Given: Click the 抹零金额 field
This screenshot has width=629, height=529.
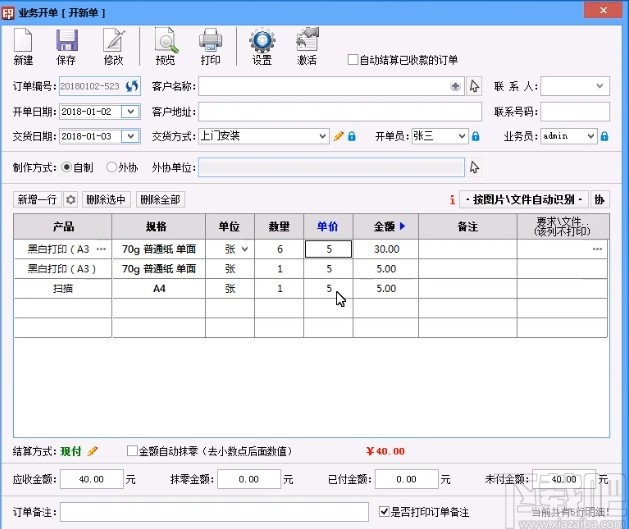Looking at the screenshot, I should 249,479.
